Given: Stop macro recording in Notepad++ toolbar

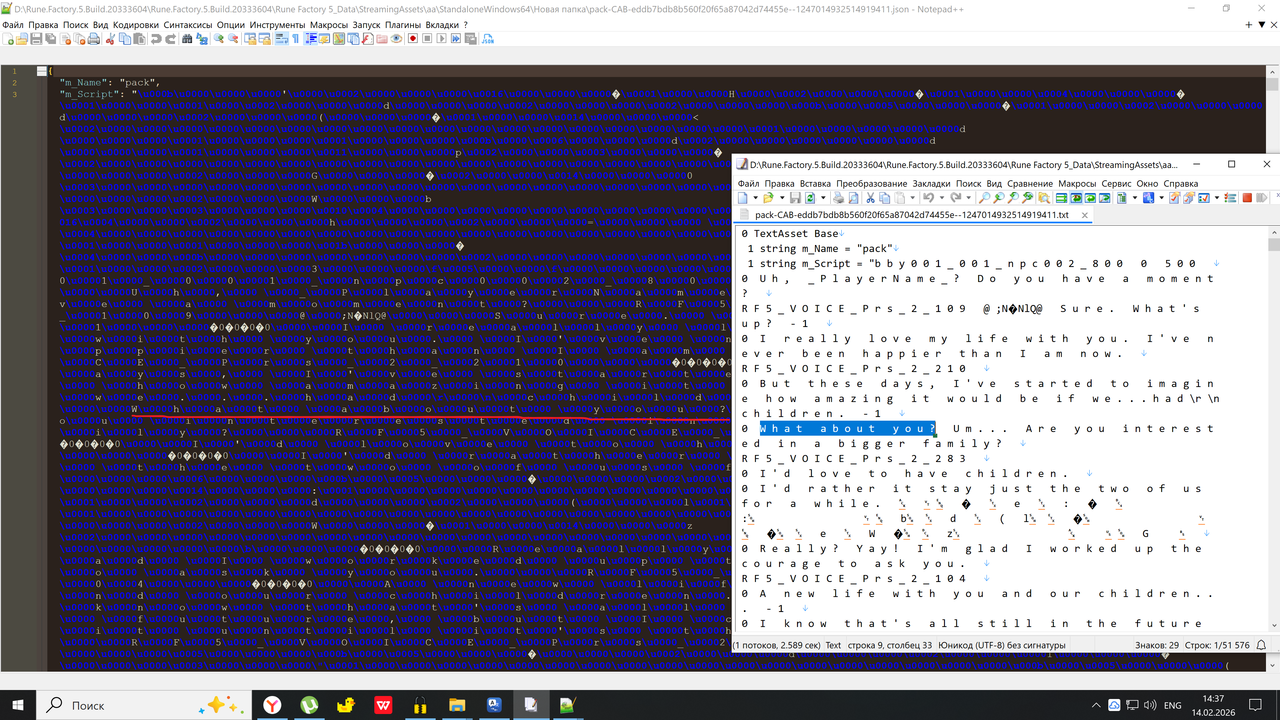Looking at the screenshot, I should [427, 39].
